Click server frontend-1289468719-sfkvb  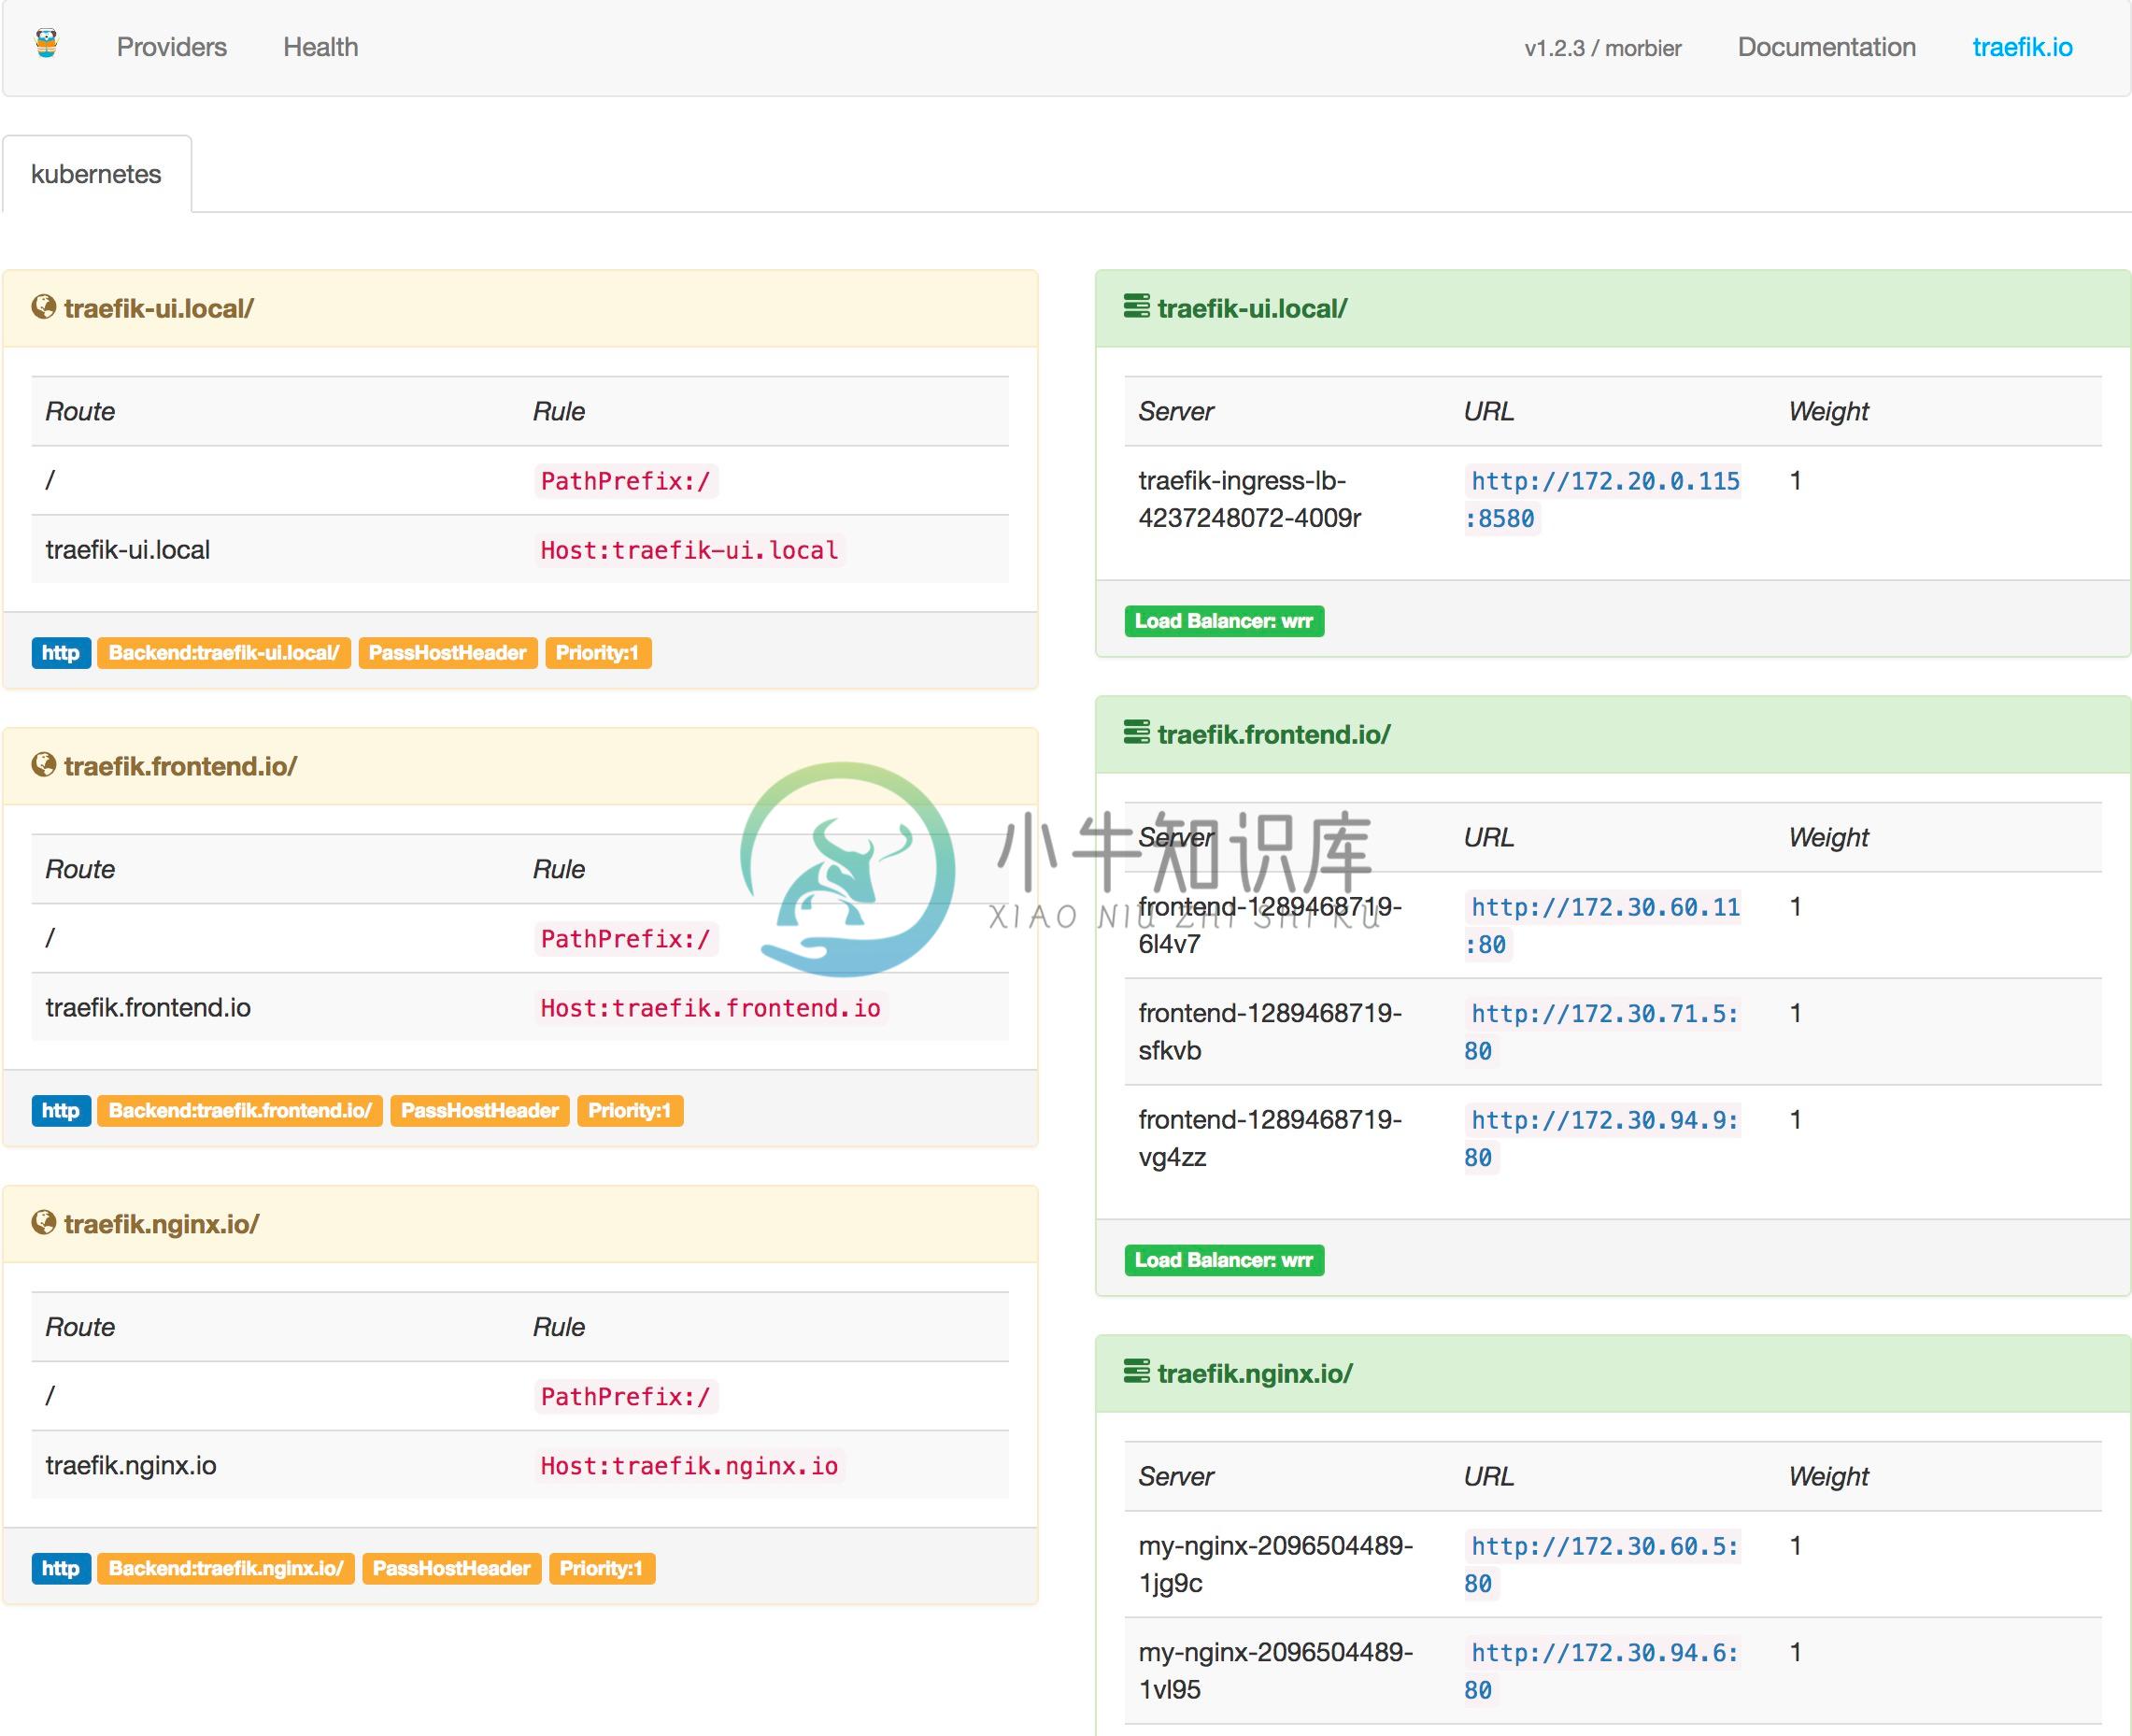click(1270, 1031)
